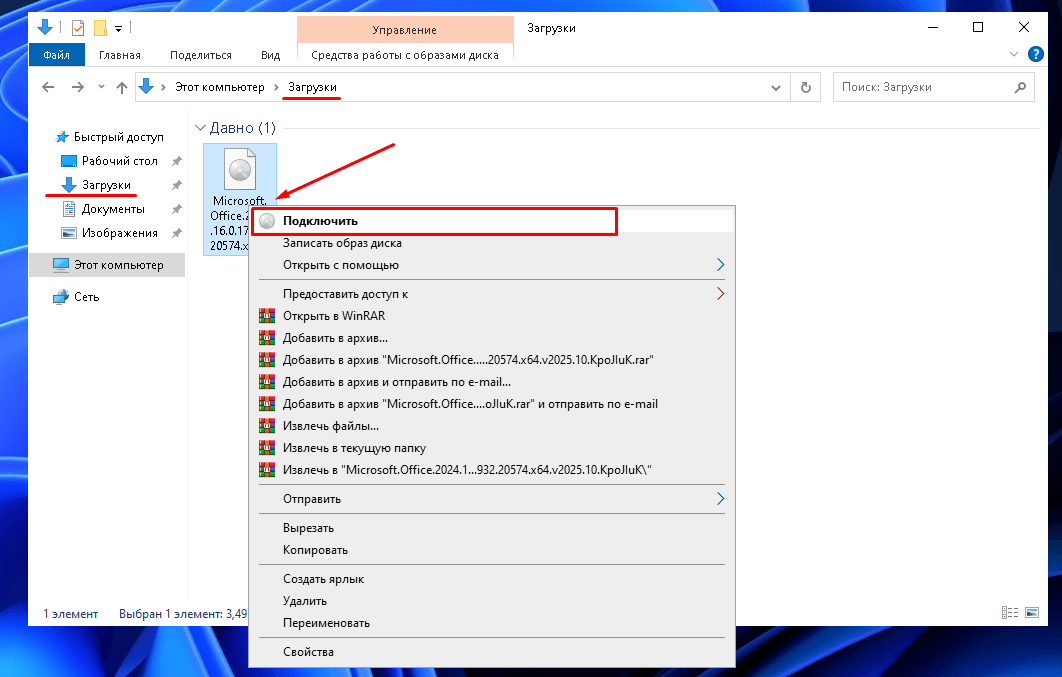Image resolution: width=1062 pixels, height=677 pixels.
Task: Switch to the Вид ribbon tab
Action: pyautogui.click(x=270, y=55)
